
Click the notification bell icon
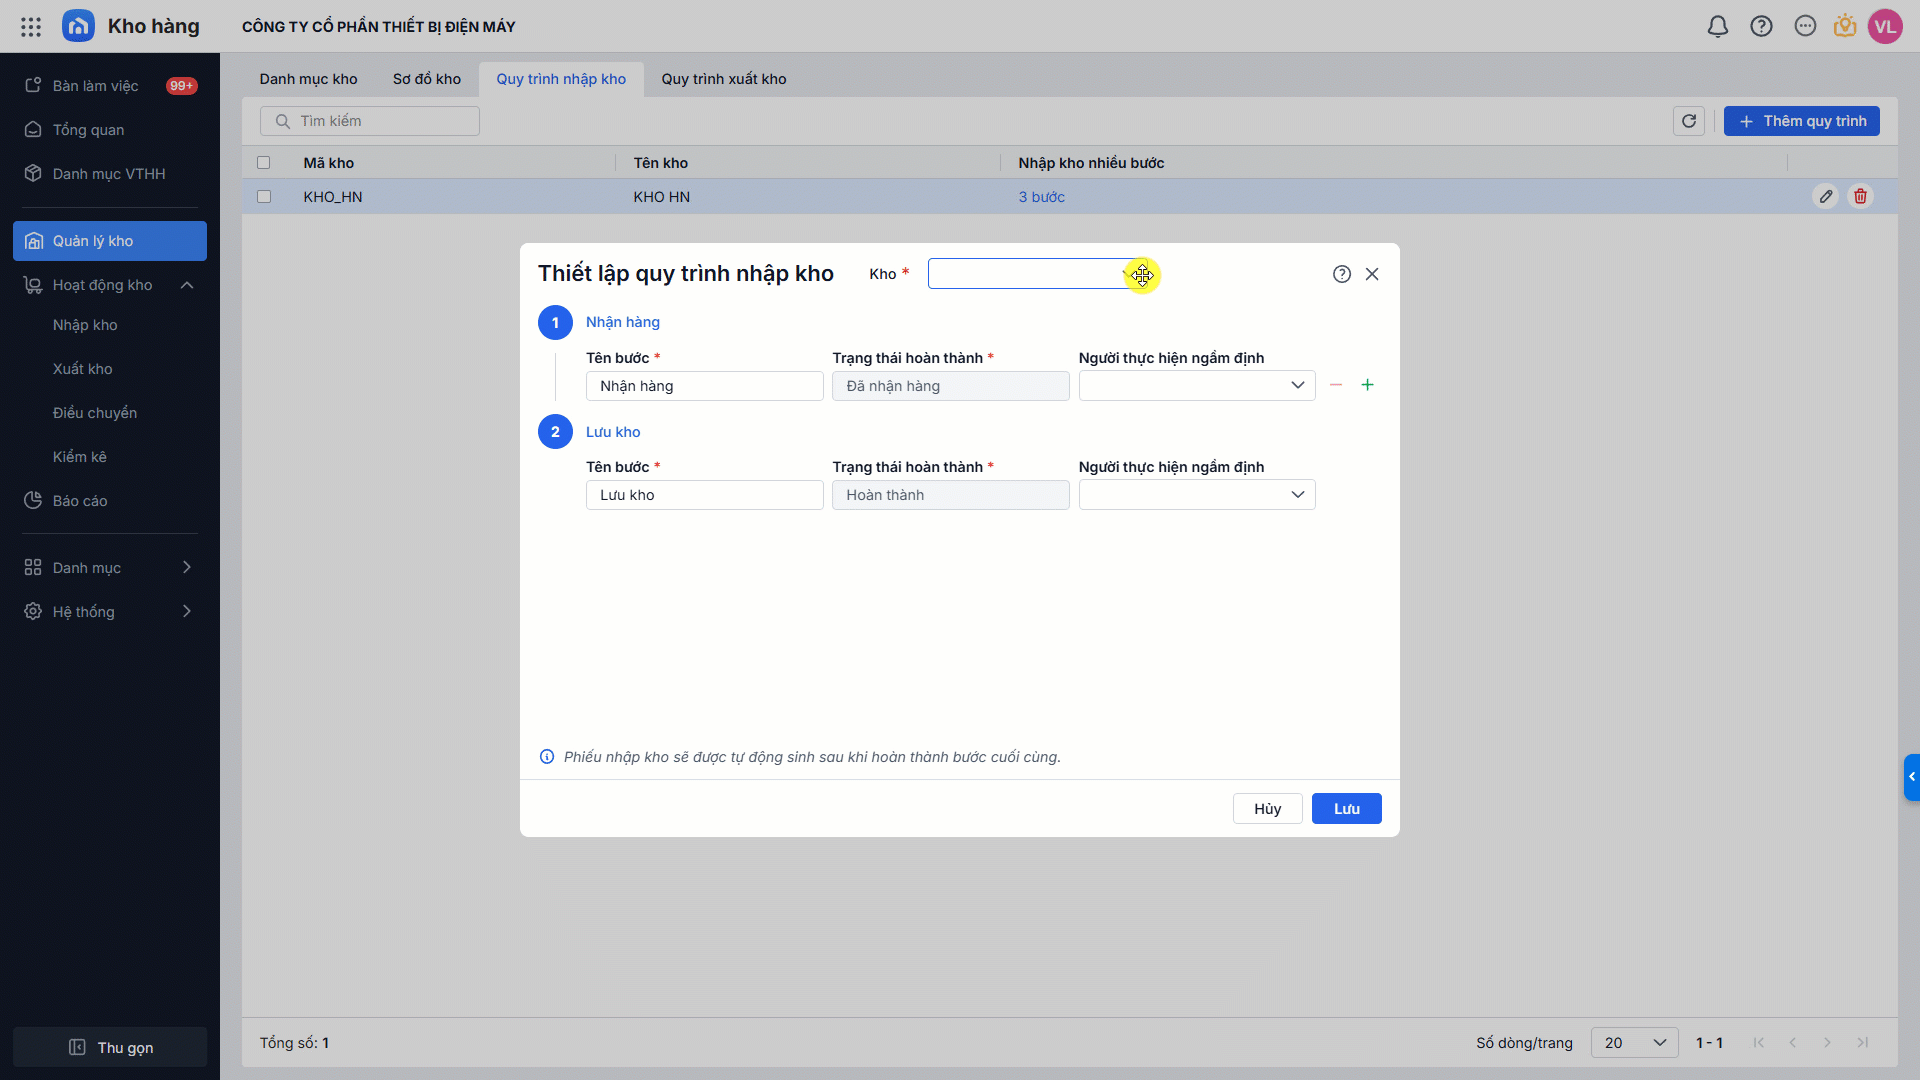tap(1717, 27)
